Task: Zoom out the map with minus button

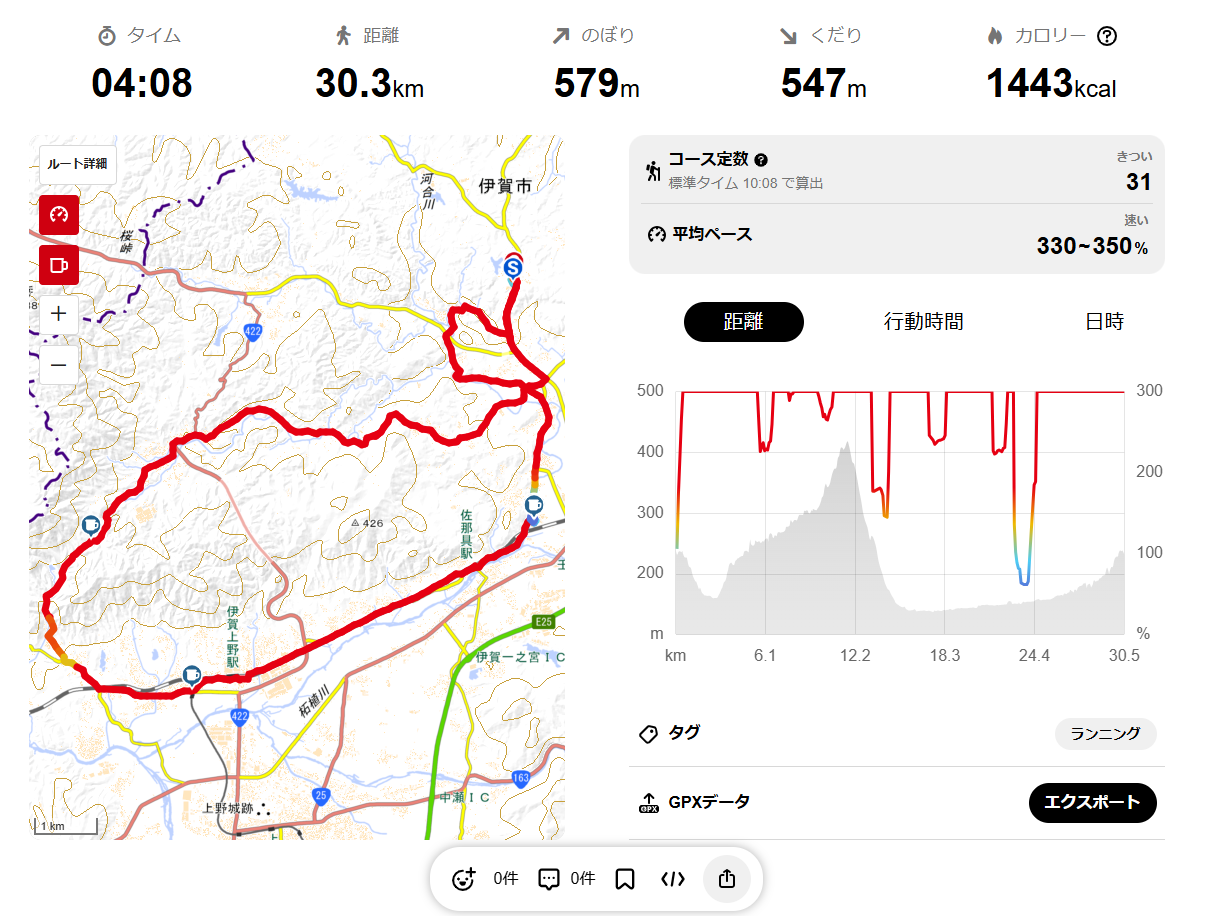Action: pyautogui.click(x=59, y=365)
